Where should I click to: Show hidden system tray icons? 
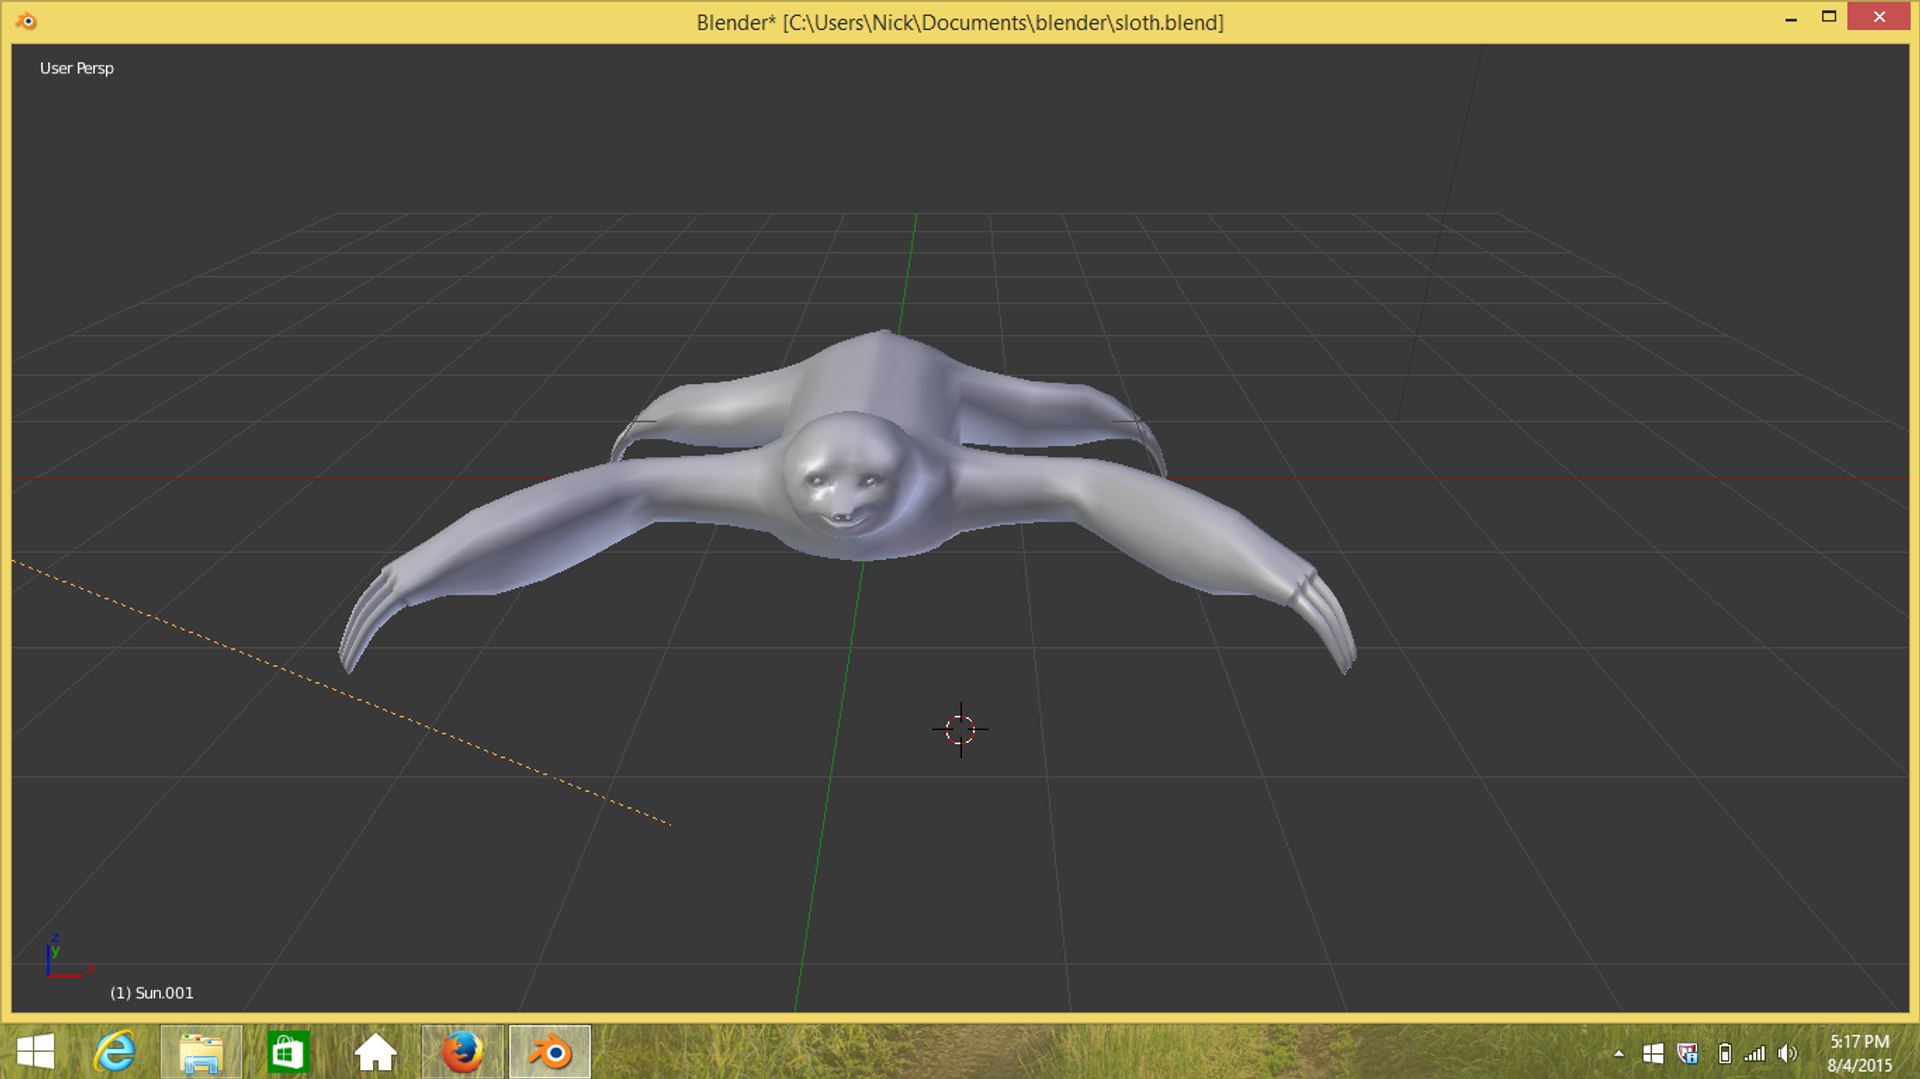coord(1618,1053)
